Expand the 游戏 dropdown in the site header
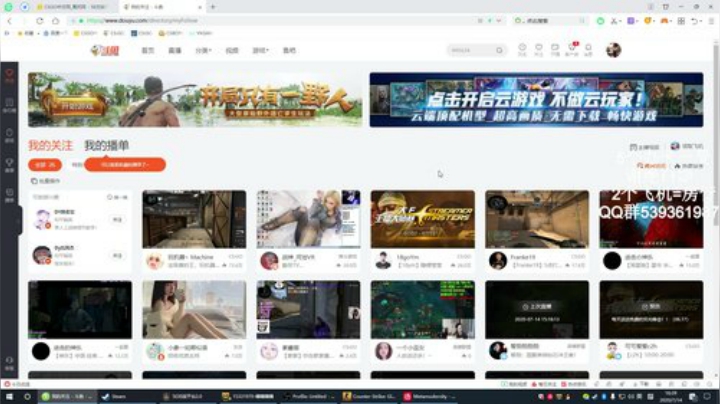Screen dimensions: 720x404 (x=260, y=50)
